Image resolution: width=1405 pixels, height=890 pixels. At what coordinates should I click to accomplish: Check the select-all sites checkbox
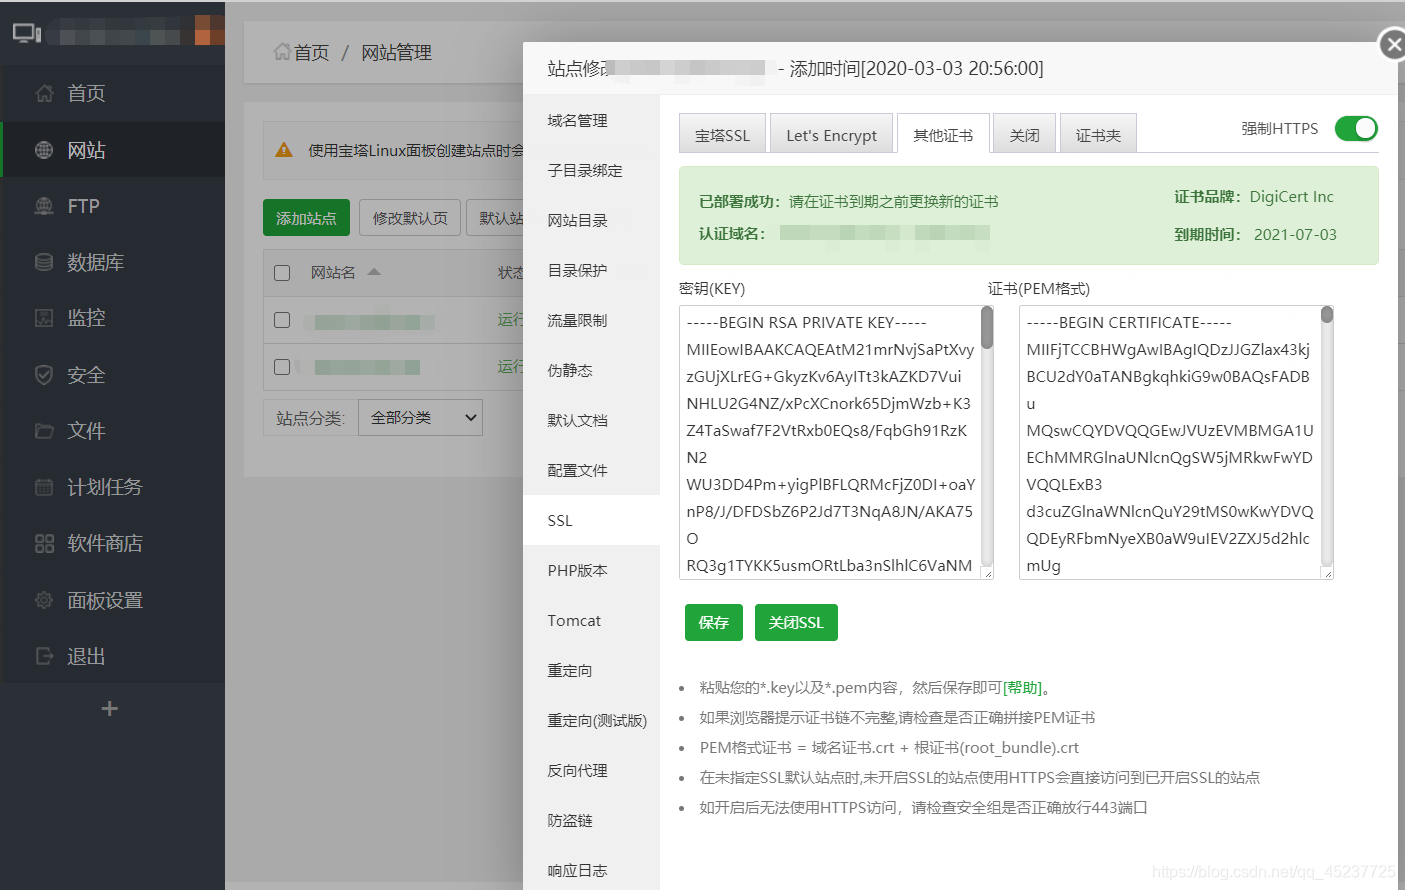282,273
